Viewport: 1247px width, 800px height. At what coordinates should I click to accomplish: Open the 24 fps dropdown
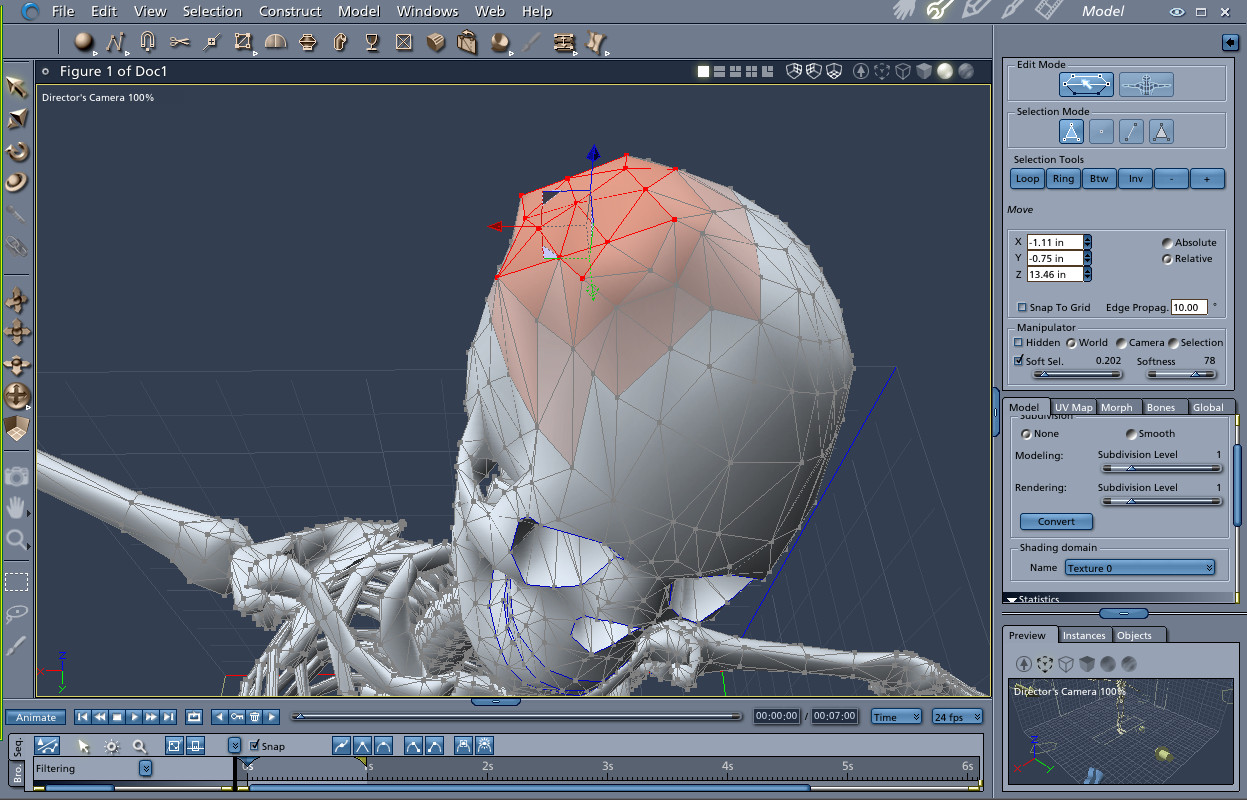(957, 717)
